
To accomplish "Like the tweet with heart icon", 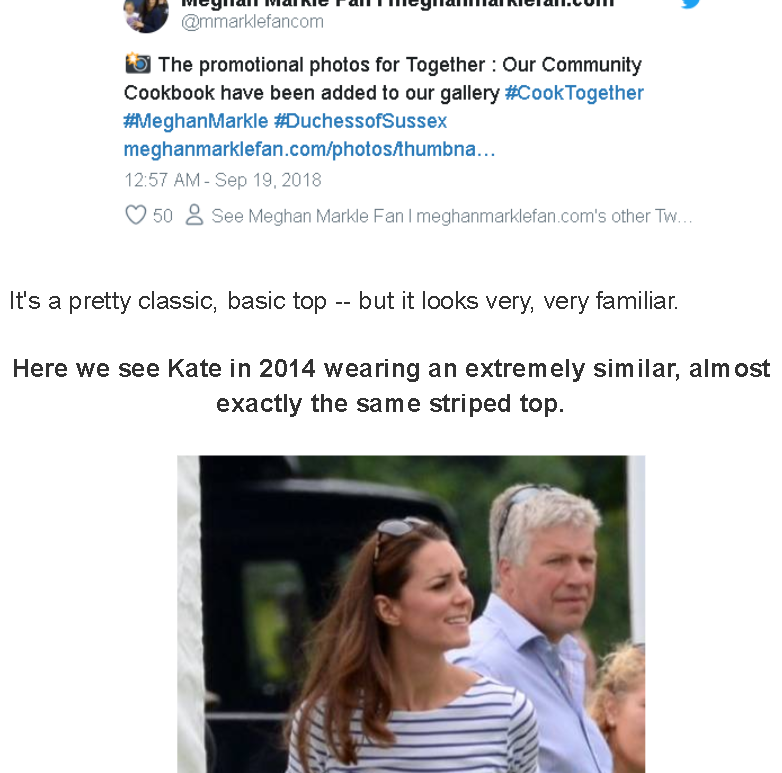I will point(135,215).
